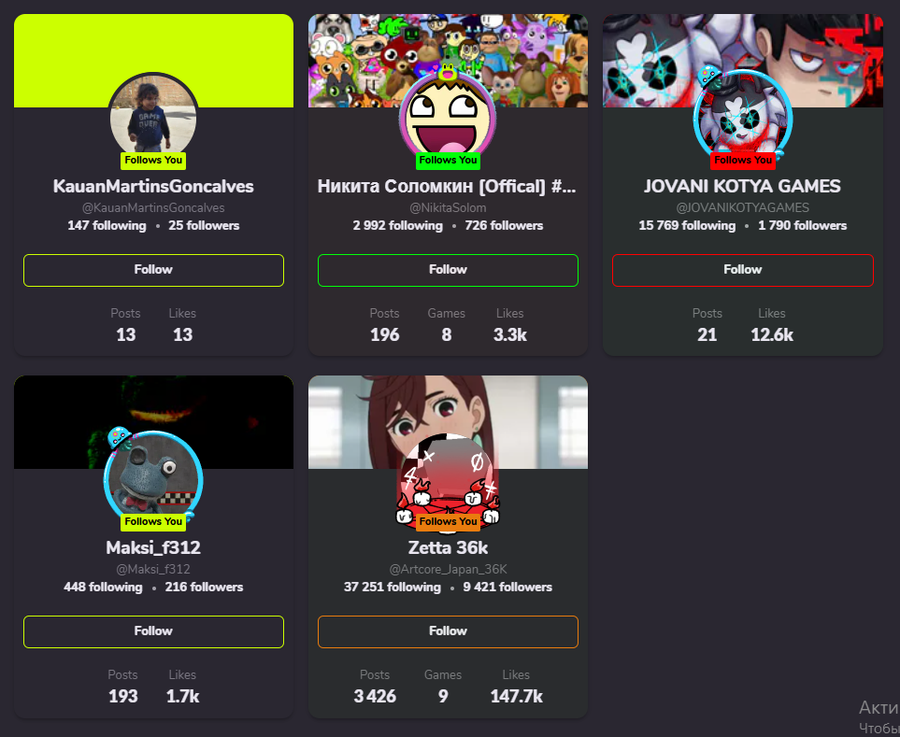The height and width of the screenshot is (737, 900).
Task: Open Zetta 36k's avatar picture
Action: 448,481
